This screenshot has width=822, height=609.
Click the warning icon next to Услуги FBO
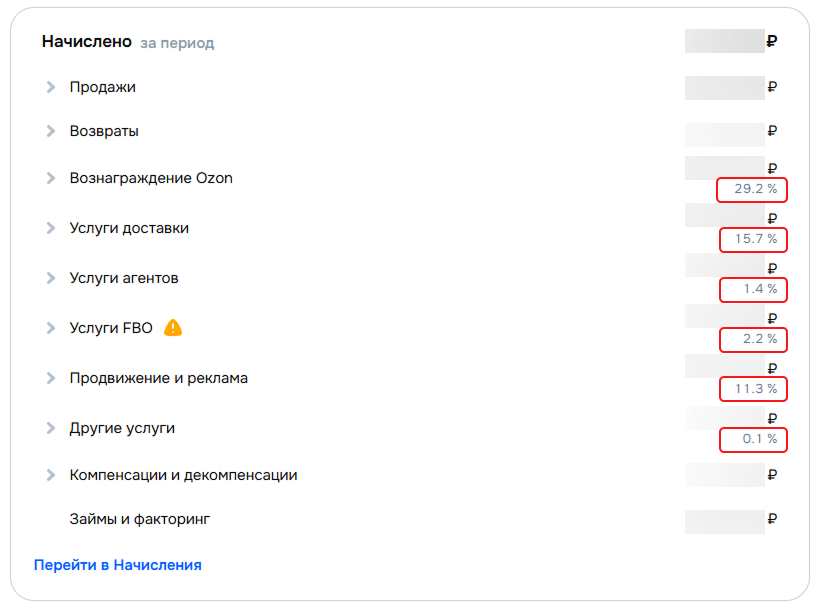point(172,327)
